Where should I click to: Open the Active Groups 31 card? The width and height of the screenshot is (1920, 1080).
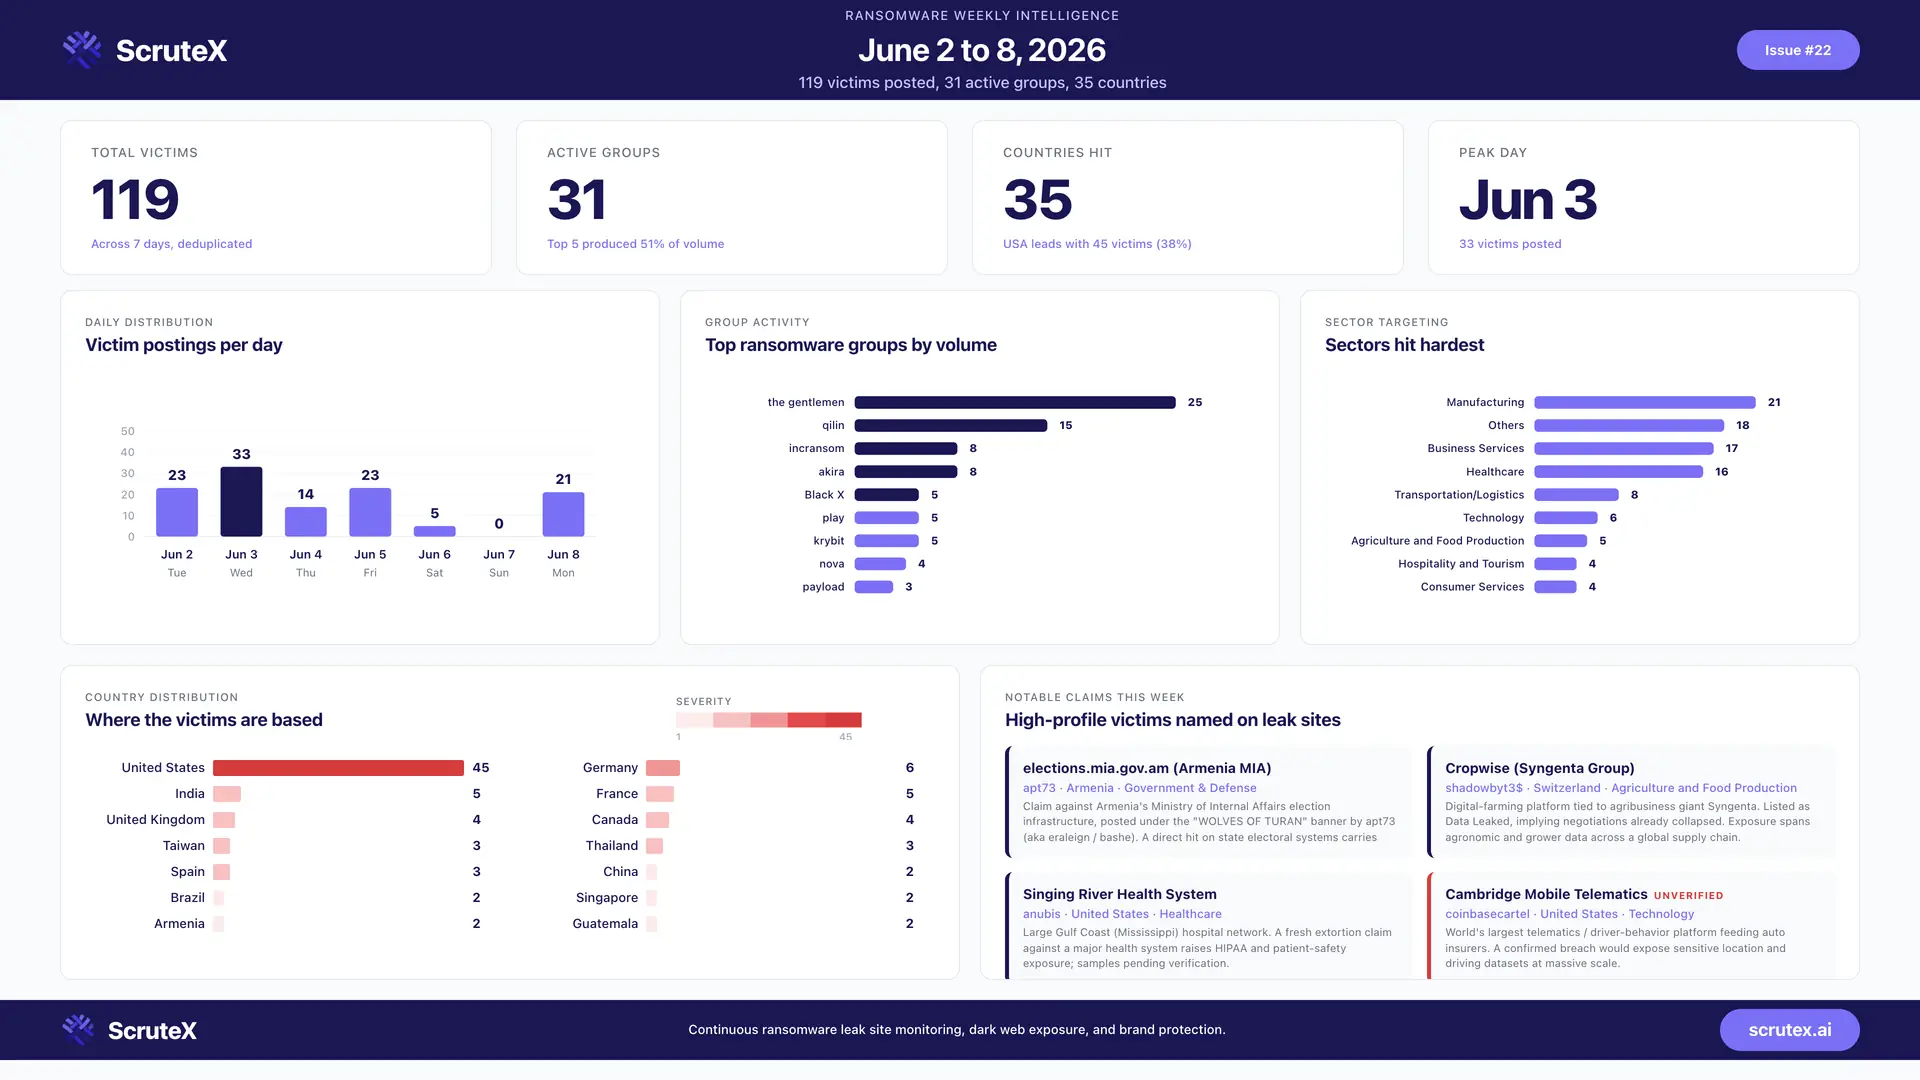coord(732,198)
